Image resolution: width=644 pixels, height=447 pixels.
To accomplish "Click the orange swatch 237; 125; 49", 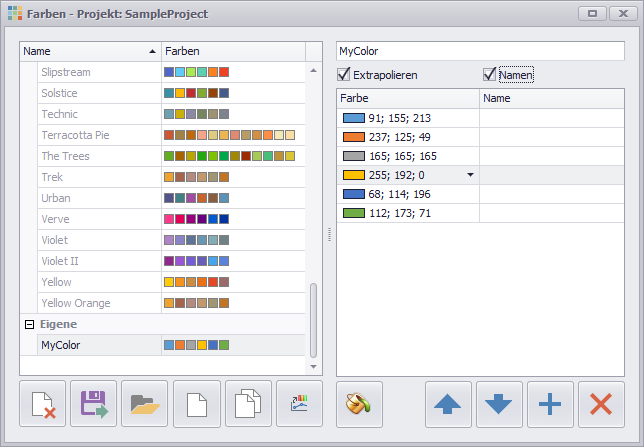I will point(354,137).
